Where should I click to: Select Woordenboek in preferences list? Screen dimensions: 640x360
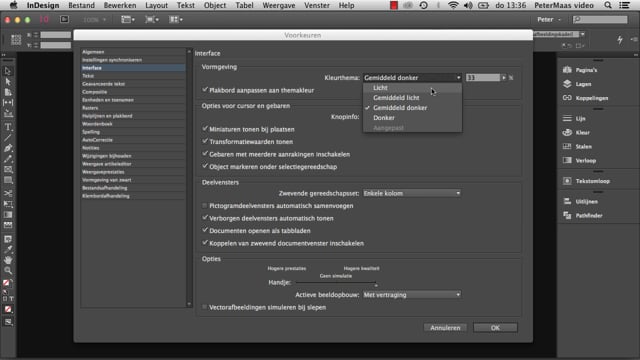click(x=133, y=124)
